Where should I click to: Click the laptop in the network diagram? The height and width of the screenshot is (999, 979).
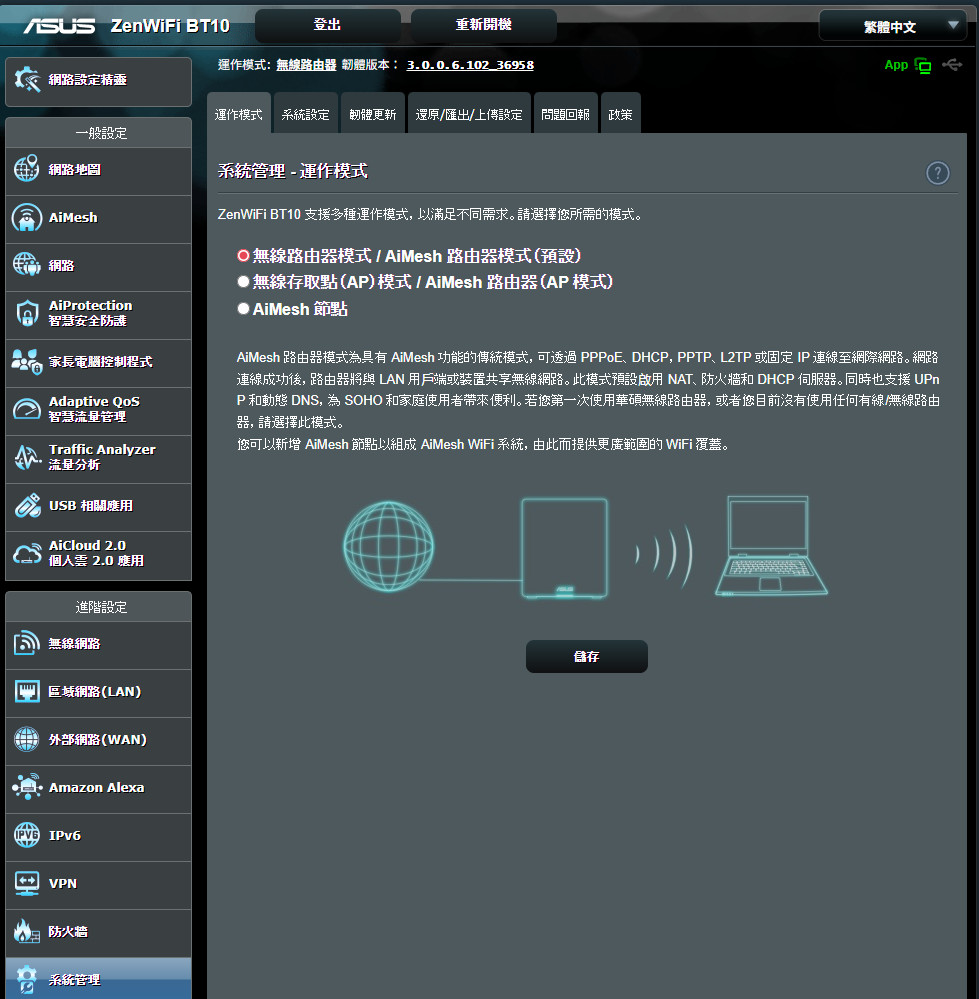771,546
